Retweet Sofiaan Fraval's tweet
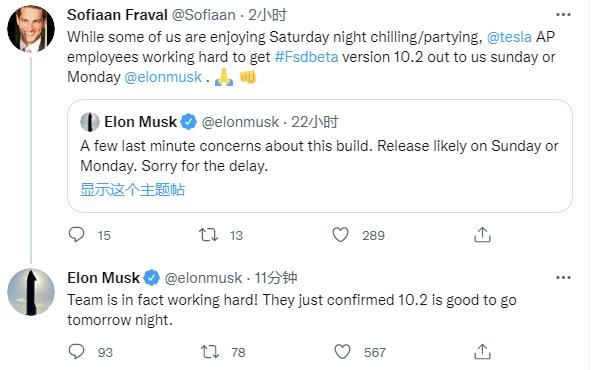Image resolution: width=593 pixels, height=370 pixels. pyautogui.click(x=209, y=235)
